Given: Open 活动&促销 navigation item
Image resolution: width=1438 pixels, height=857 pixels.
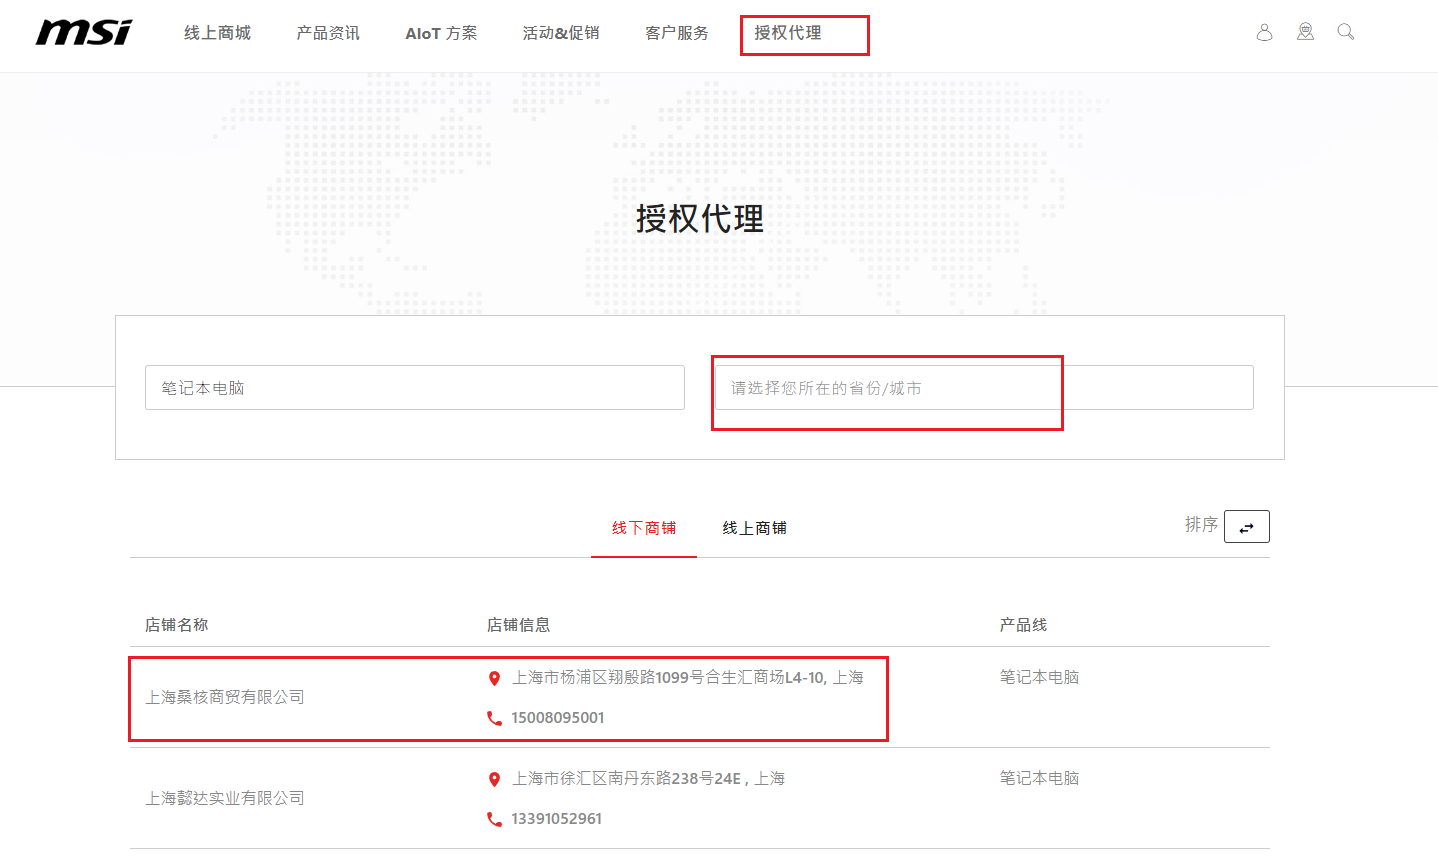Looking at the screenshot, I should (561, 33).
